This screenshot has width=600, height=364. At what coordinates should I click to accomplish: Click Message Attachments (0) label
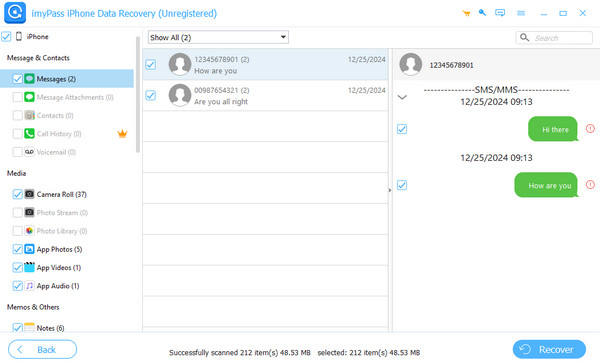click(x=75, y=98)
